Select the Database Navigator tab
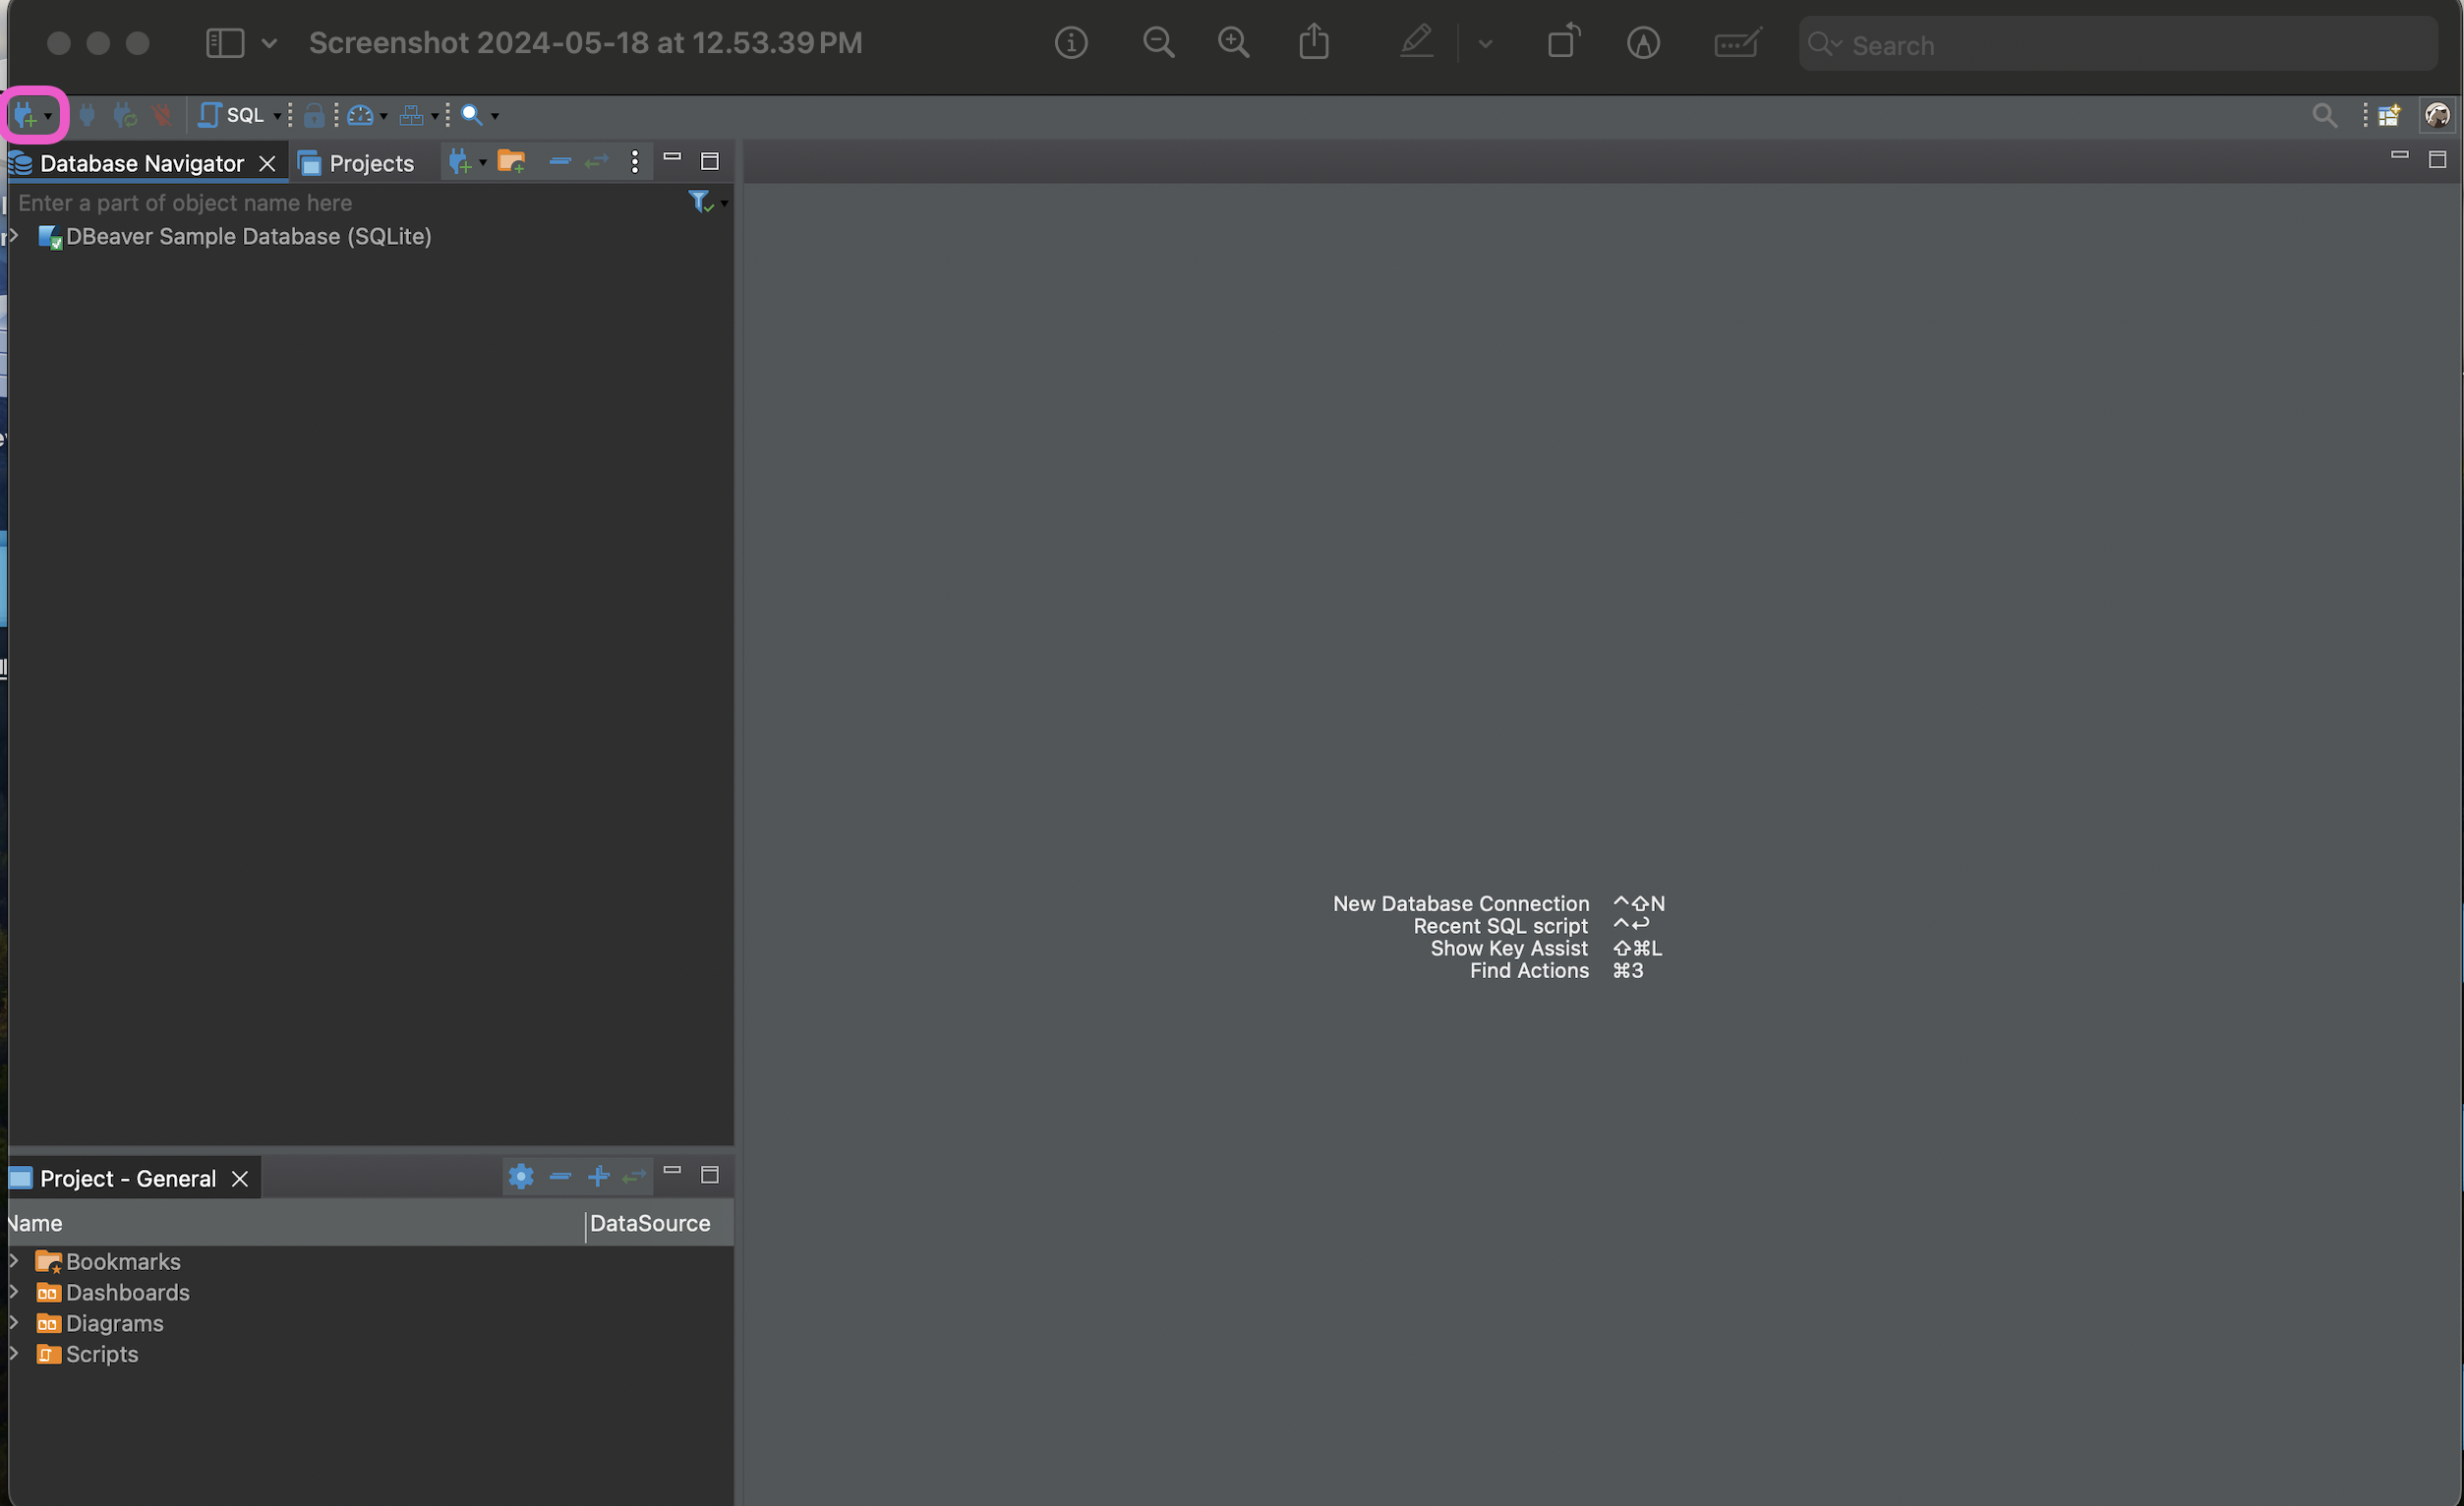This screenshot has height=1506, width=2464. click(x=140, y=164)
